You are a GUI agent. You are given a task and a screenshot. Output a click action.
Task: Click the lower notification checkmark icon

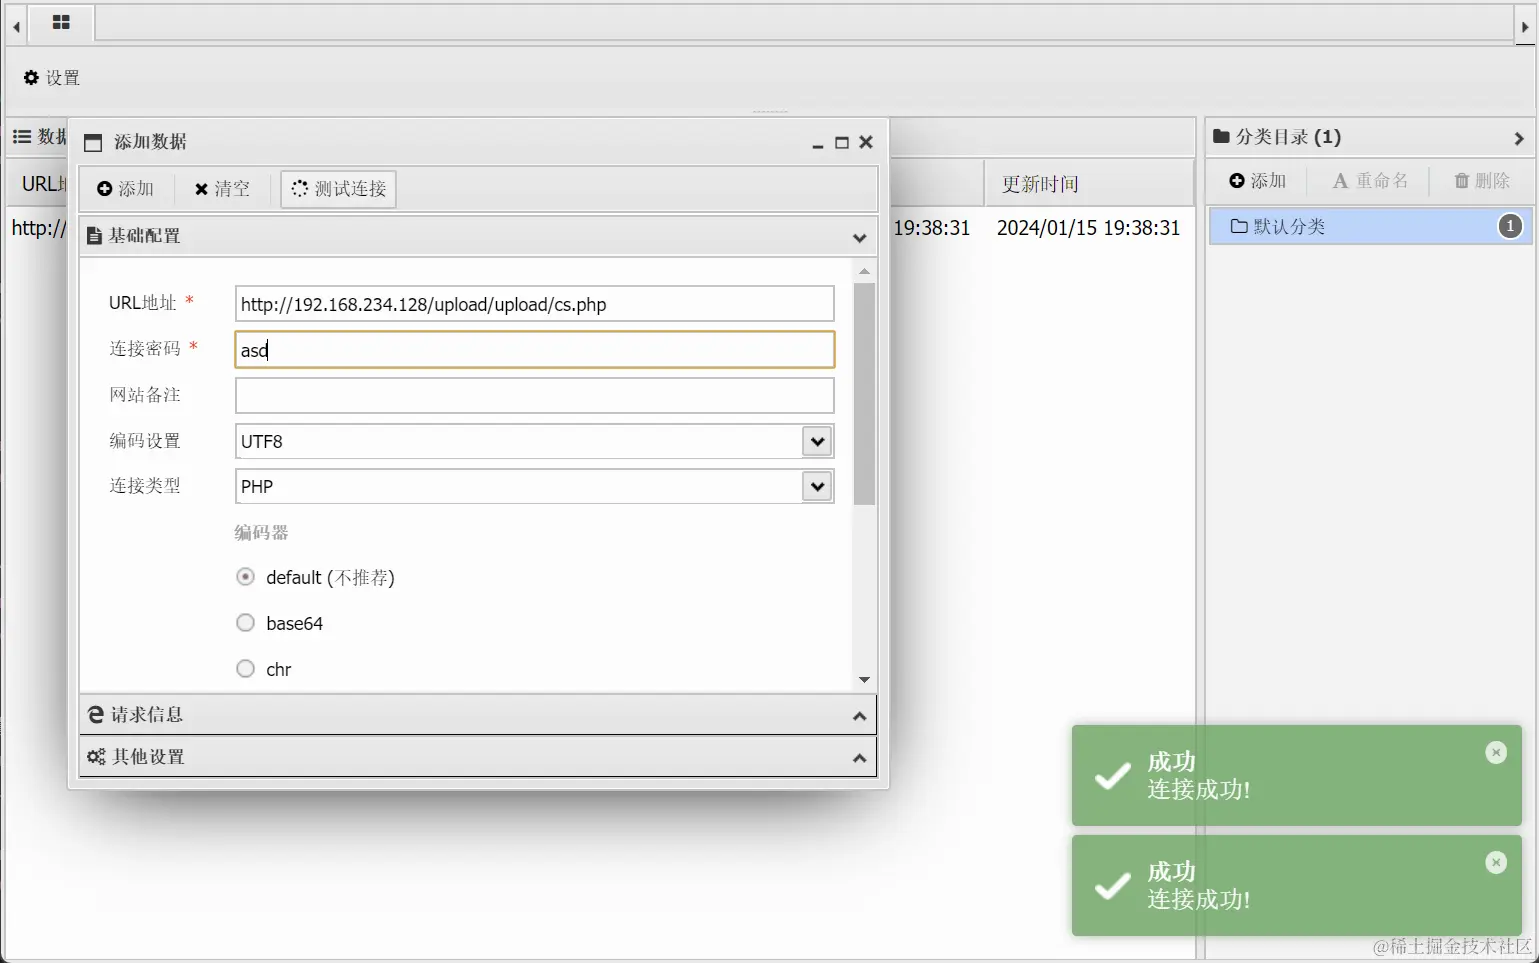1112,886
